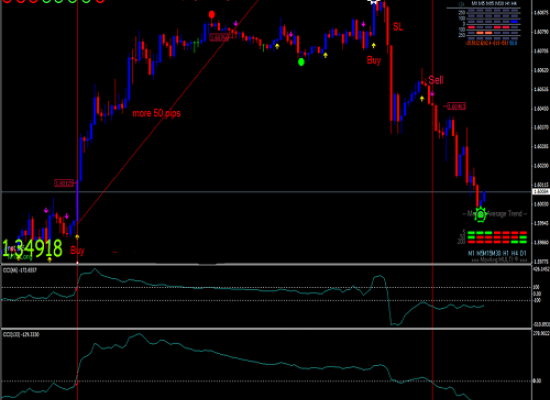550x400 pixels.
Task: Click the green sun-shaped marker at latest candle
Action: click(x=480, y=214)
